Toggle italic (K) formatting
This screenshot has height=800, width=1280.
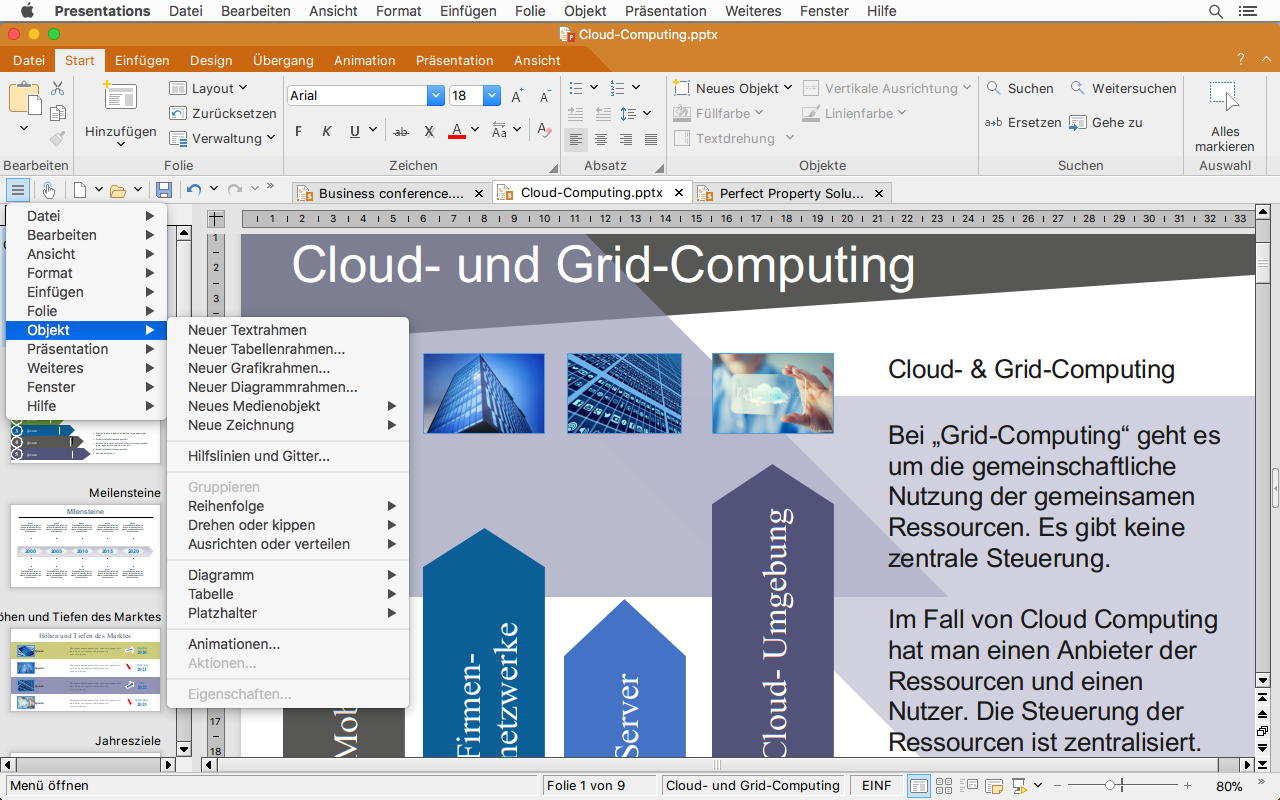[x=326, y=131]
